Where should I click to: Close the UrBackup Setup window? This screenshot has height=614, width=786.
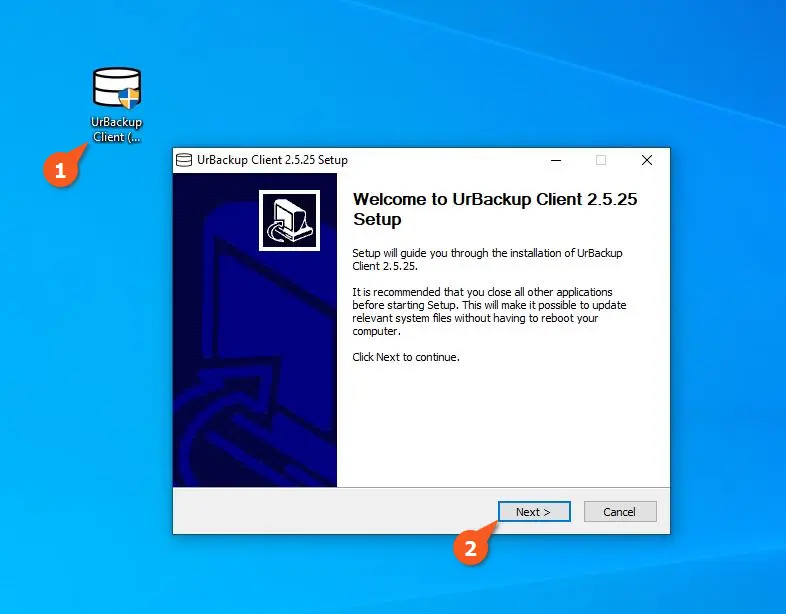(x=647, y=160)
